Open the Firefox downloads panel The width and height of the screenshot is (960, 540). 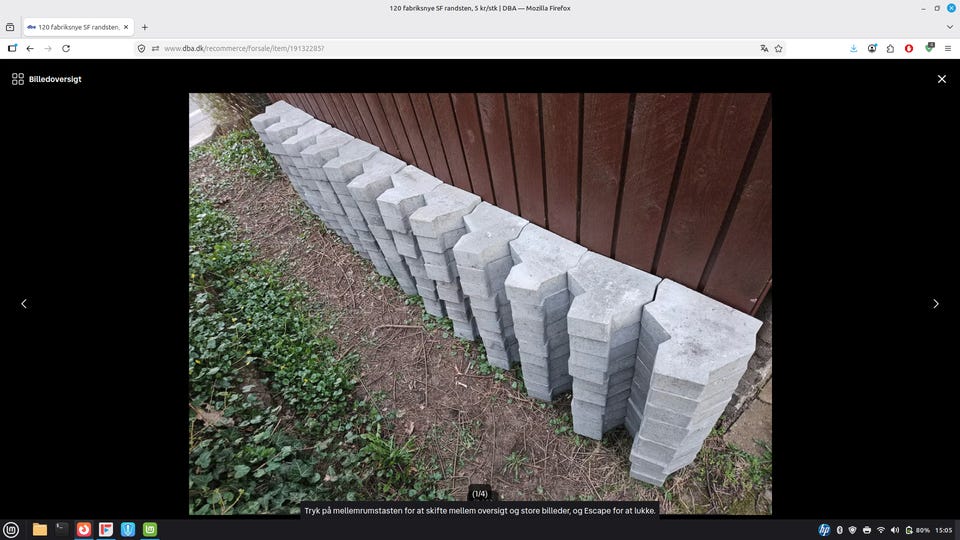pos(853,48)
